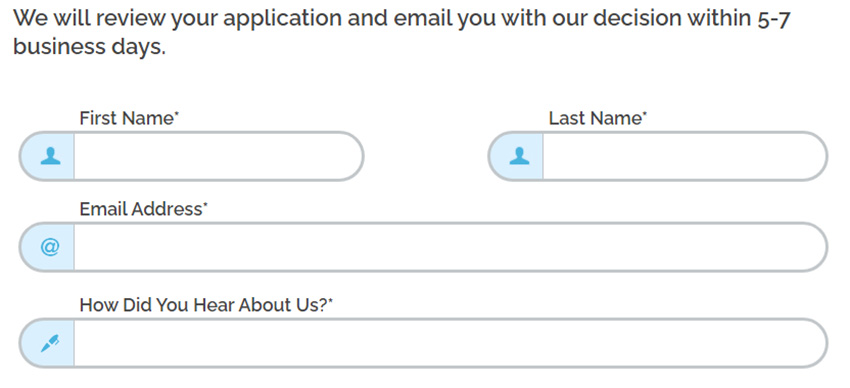The height and width of the screenshot is (388, 850).
Task: Click the '5-7' text in the notice
Action: [x=772, y=19]
